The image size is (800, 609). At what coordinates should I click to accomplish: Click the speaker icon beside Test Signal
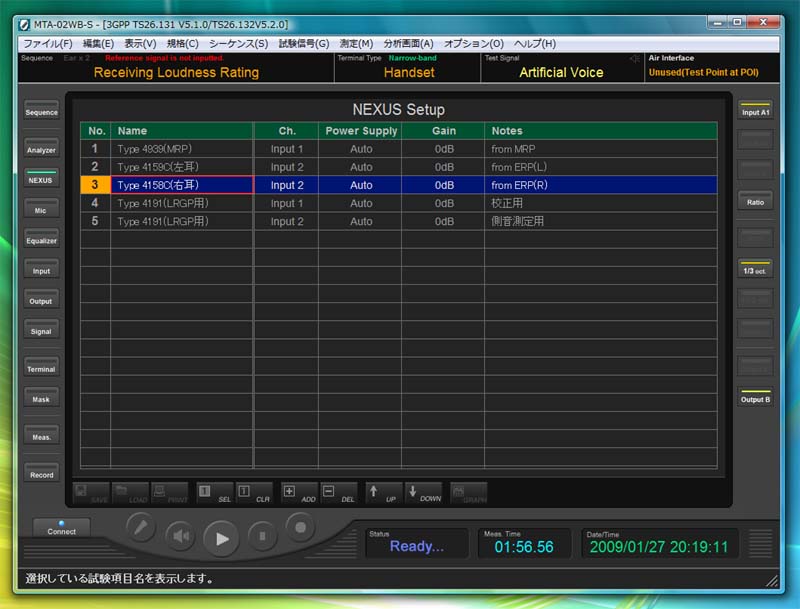(x=634, y=59)
